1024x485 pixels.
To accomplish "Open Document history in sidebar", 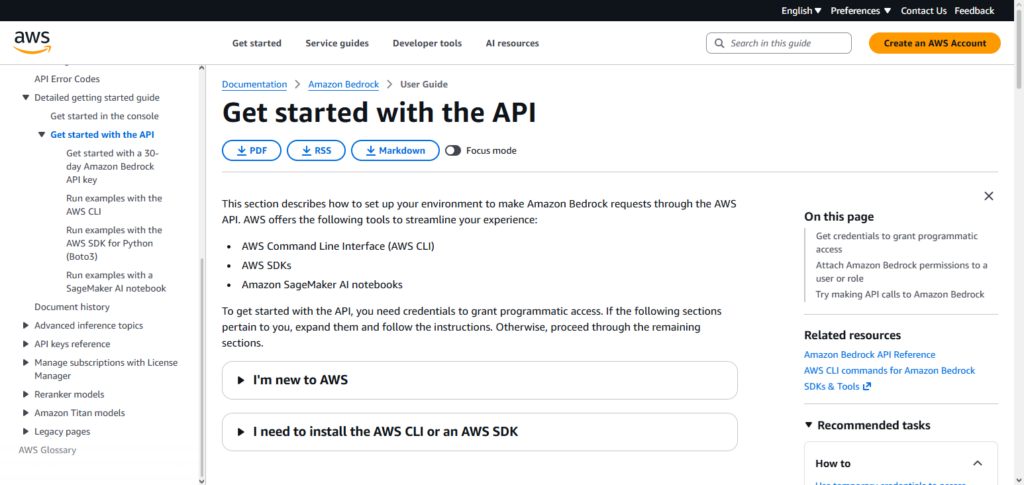I will [x=72, y=307].
